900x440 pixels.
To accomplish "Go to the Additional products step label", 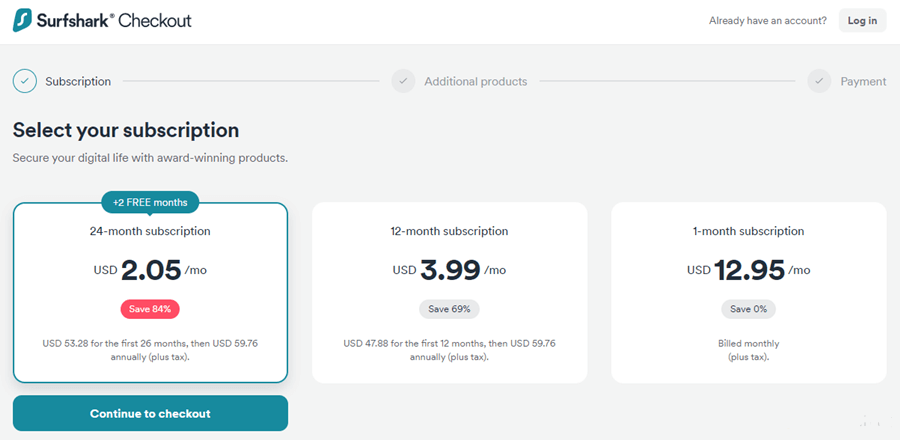I will click(476, 81).
